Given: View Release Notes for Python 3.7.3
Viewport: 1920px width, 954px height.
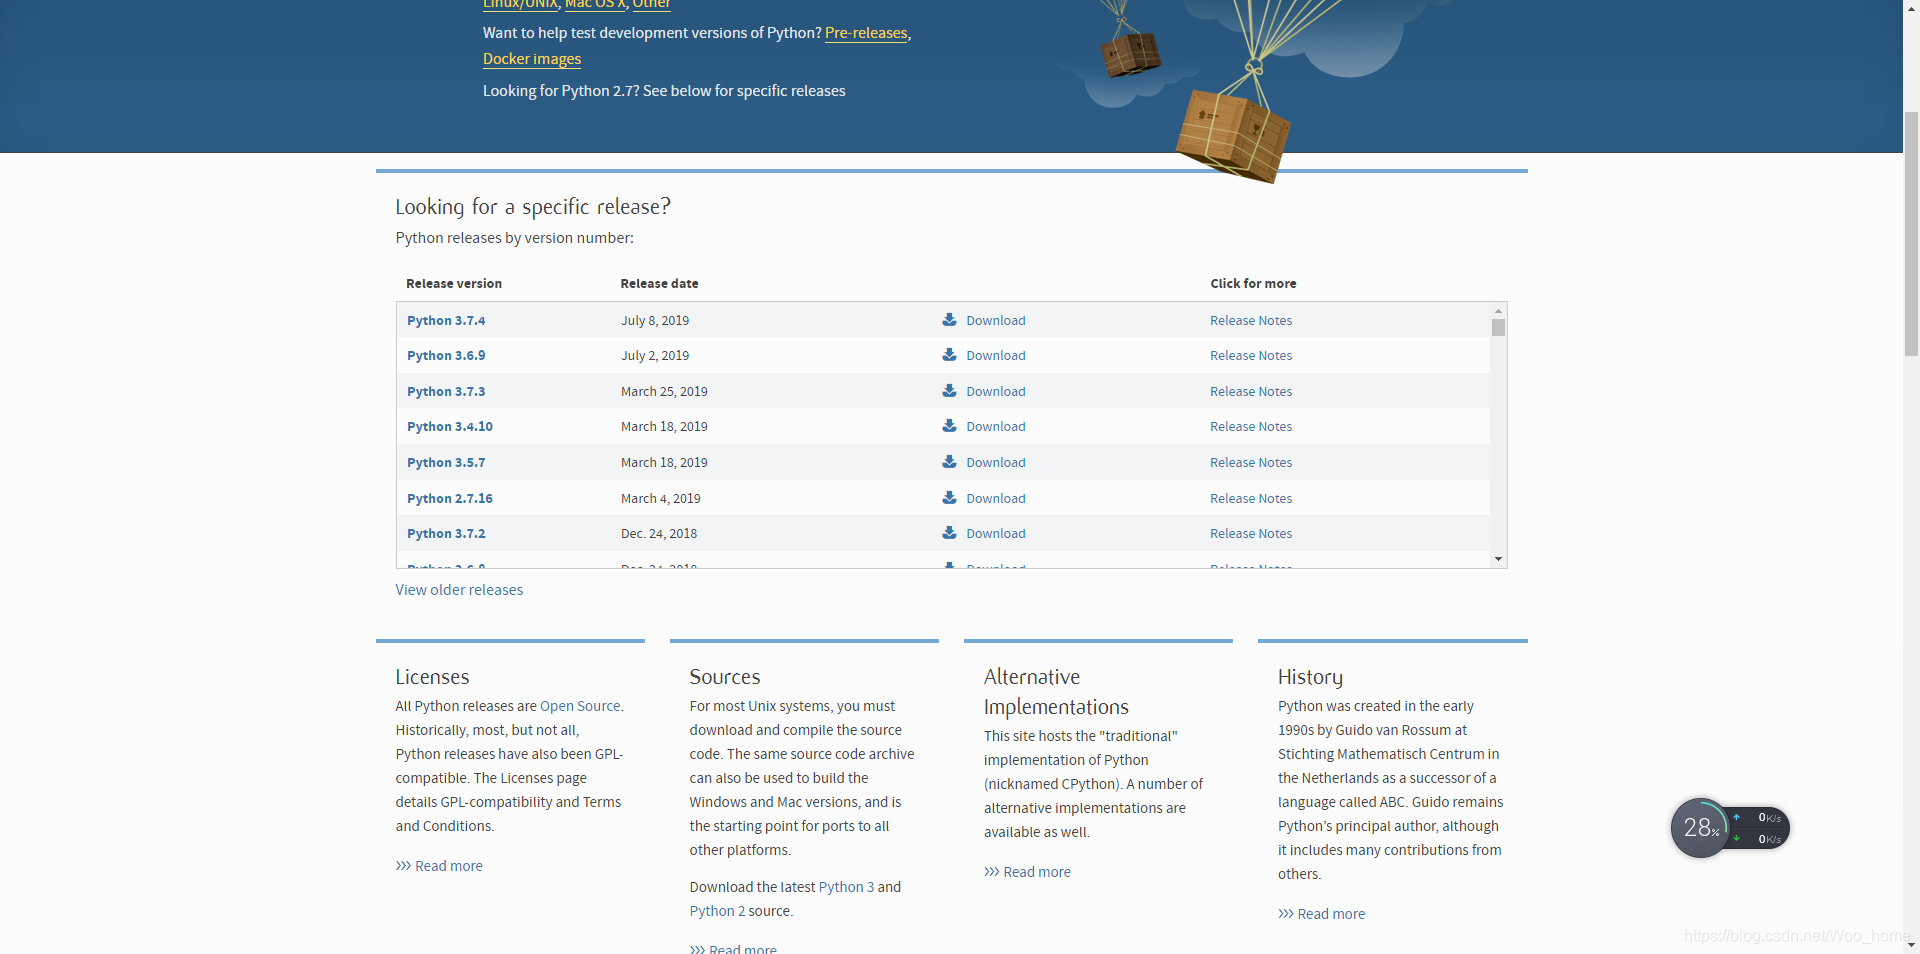Looking at the screenshot, I should point(1251,392).
